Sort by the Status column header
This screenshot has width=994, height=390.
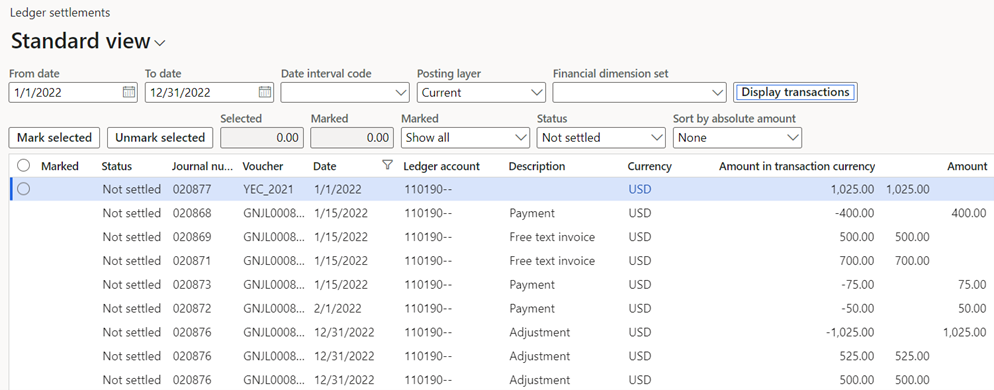[x=117, y=166]
